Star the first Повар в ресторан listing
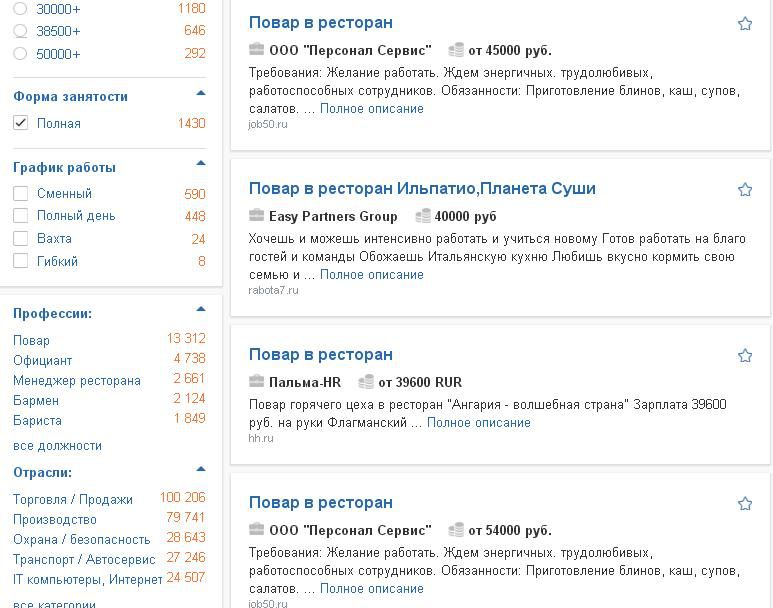Screen dimensions: 773x608 click(x=744, y=24)
